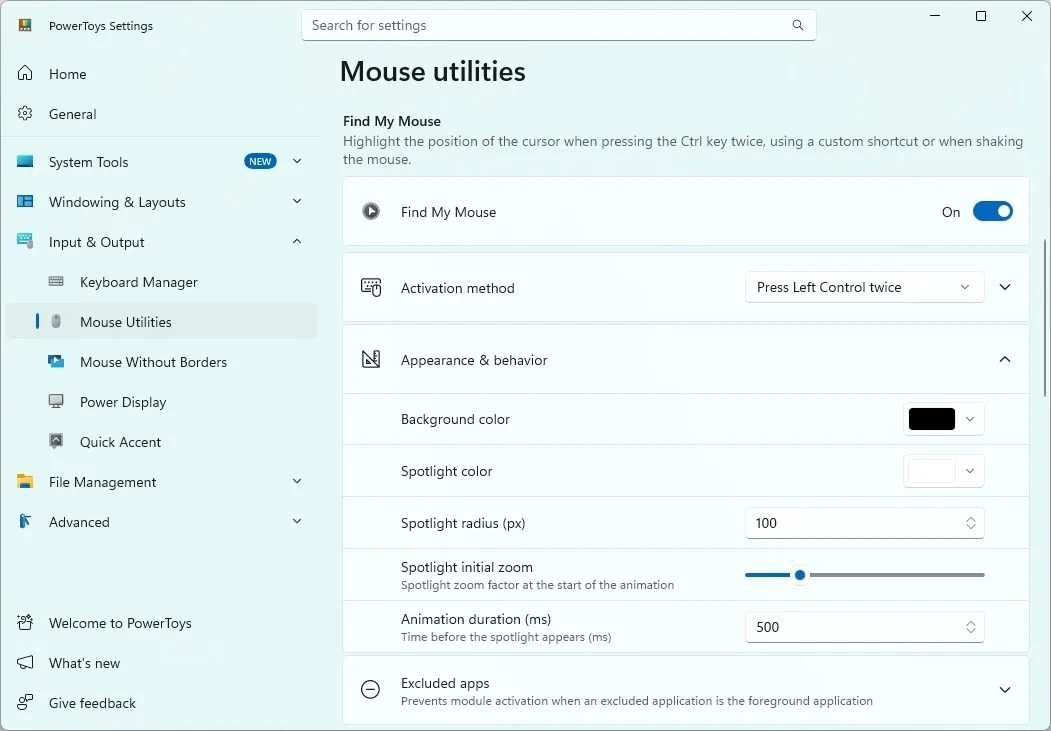
Task: Click the Advanced tools icon
Action: click(25, 521)
